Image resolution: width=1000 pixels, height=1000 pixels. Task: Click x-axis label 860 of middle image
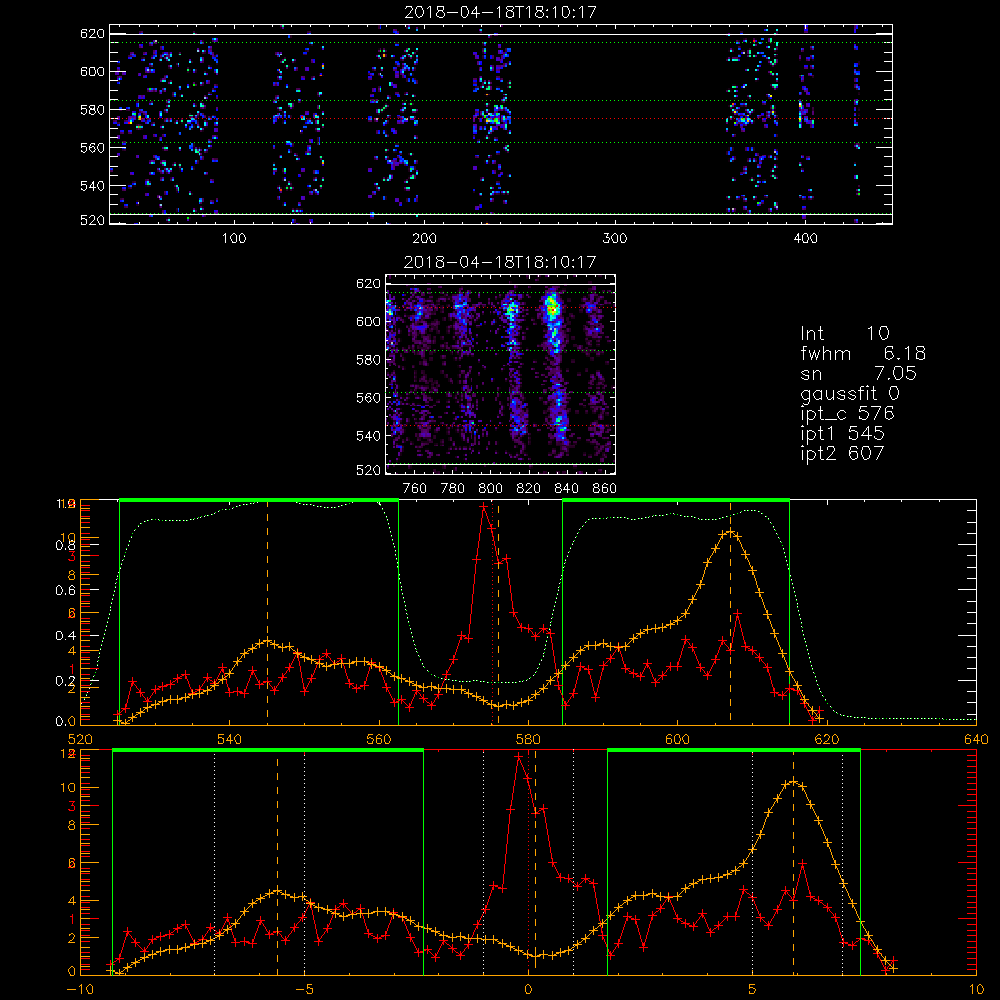click(x=605, y=489)
